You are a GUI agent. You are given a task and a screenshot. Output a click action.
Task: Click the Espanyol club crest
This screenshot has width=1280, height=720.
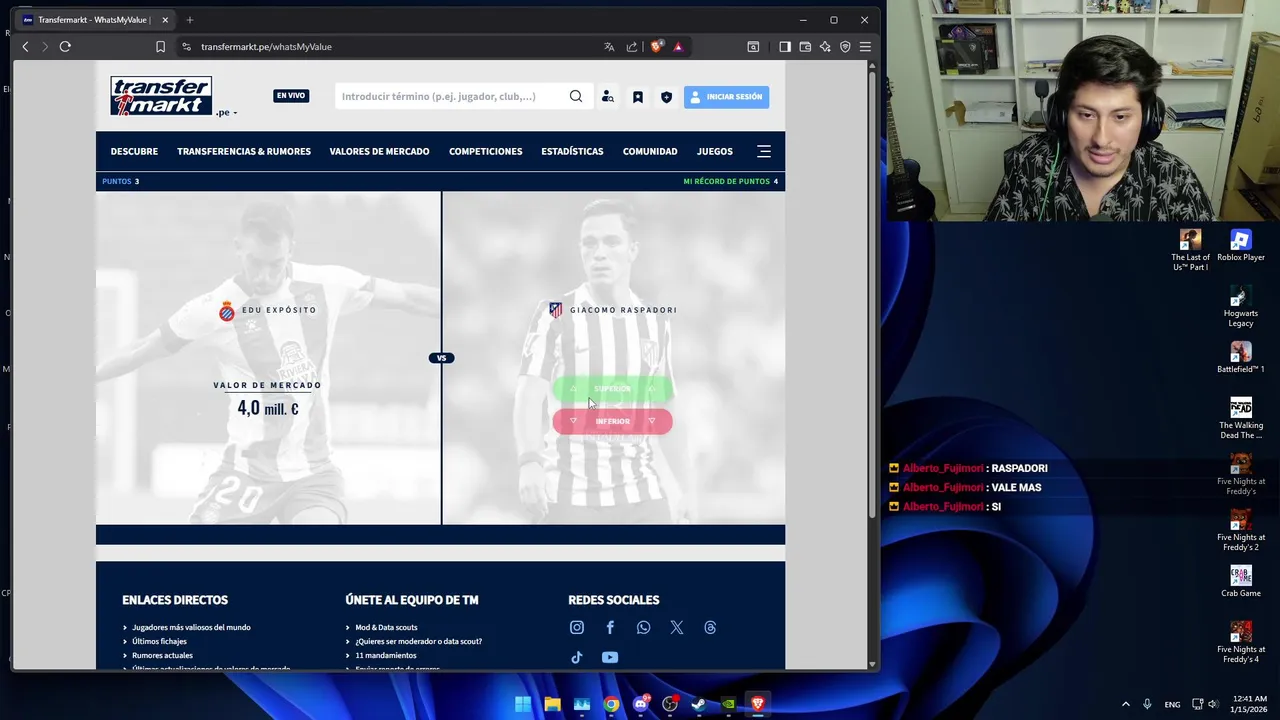227,311
